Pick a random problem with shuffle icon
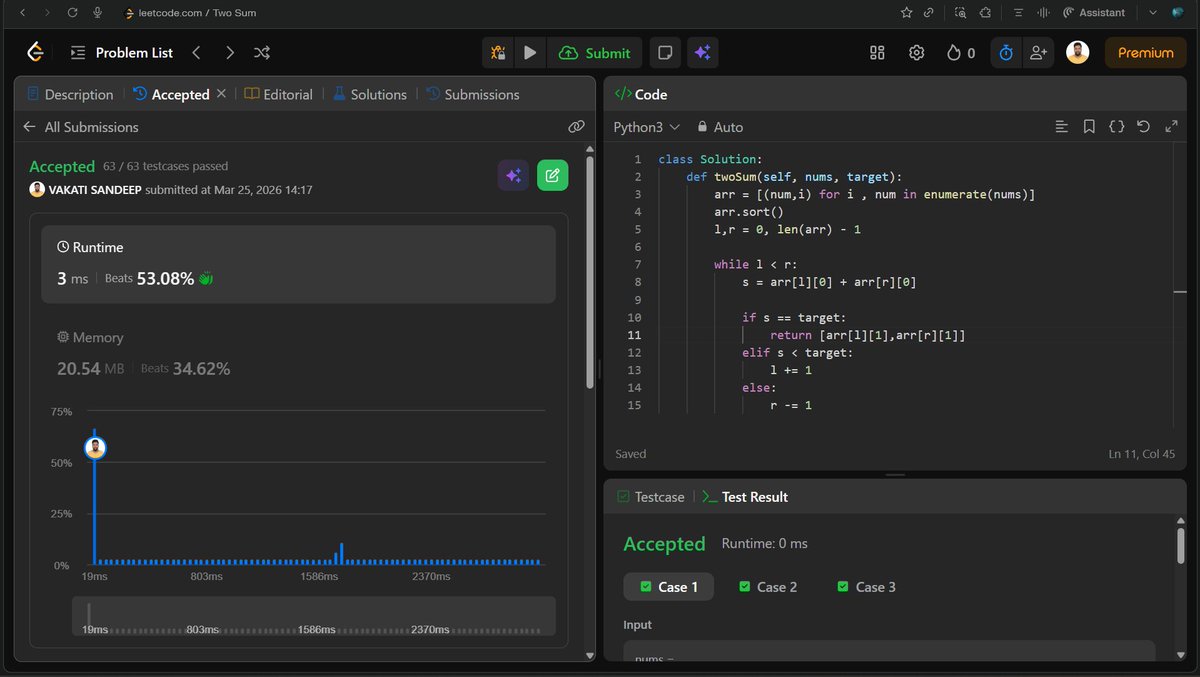Image resolution: width=1200 pixels, height=677 pixels. click(262, 52)
